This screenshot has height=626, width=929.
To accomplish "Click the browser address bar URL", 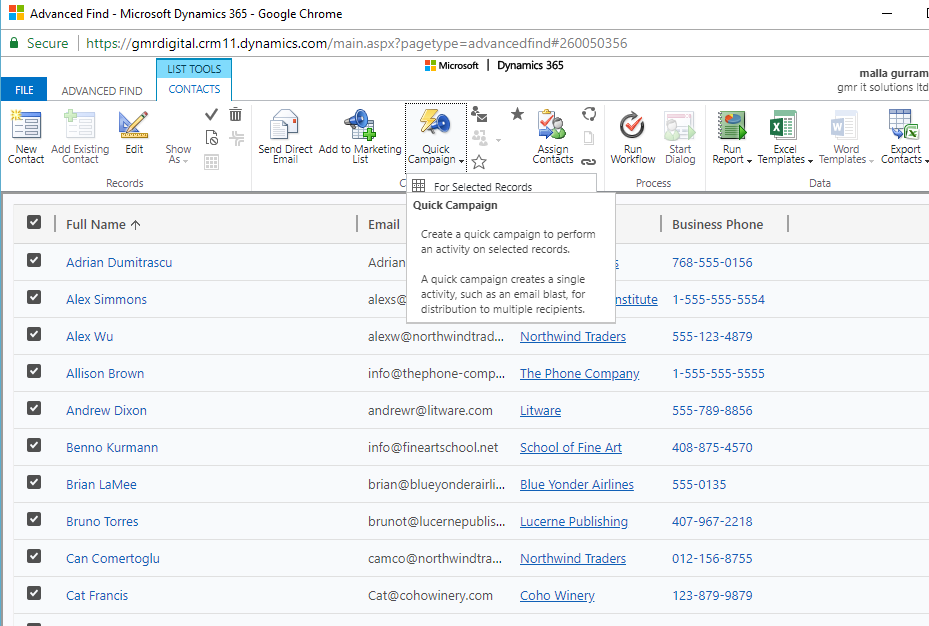I will coord(357,43).
